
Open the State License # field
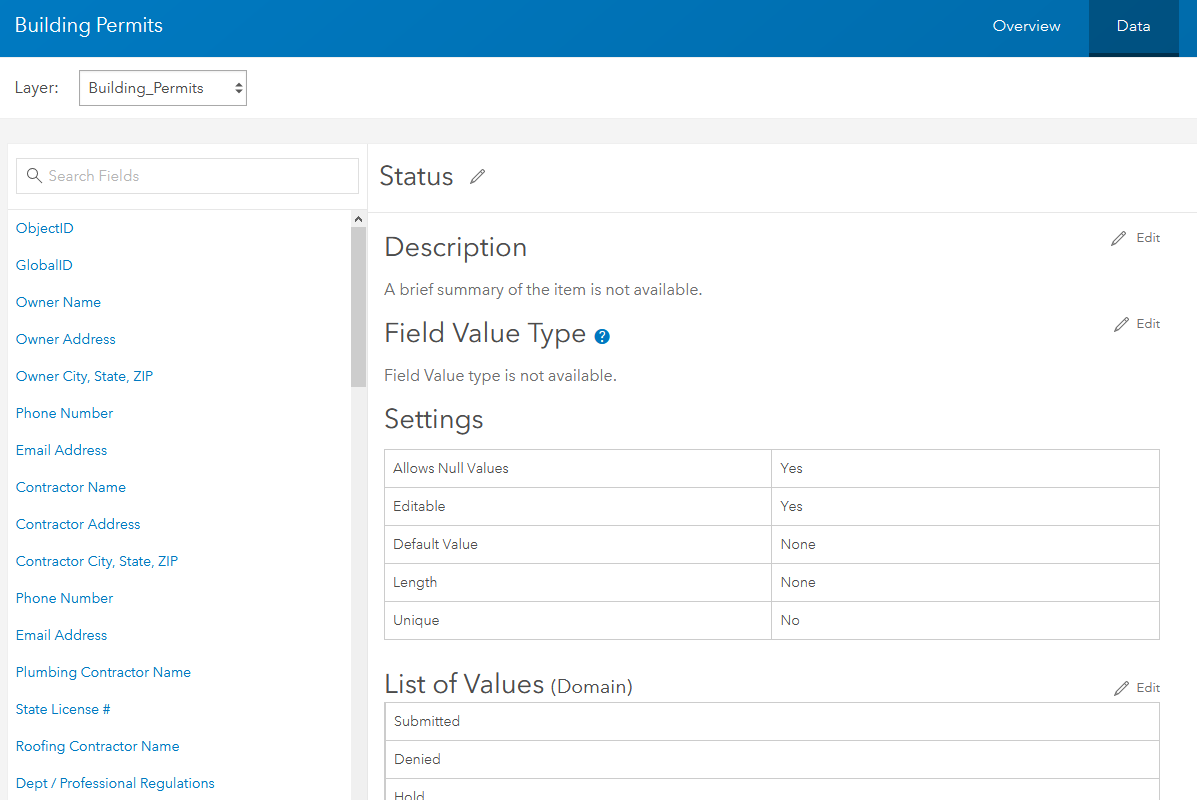pos(62,709)
